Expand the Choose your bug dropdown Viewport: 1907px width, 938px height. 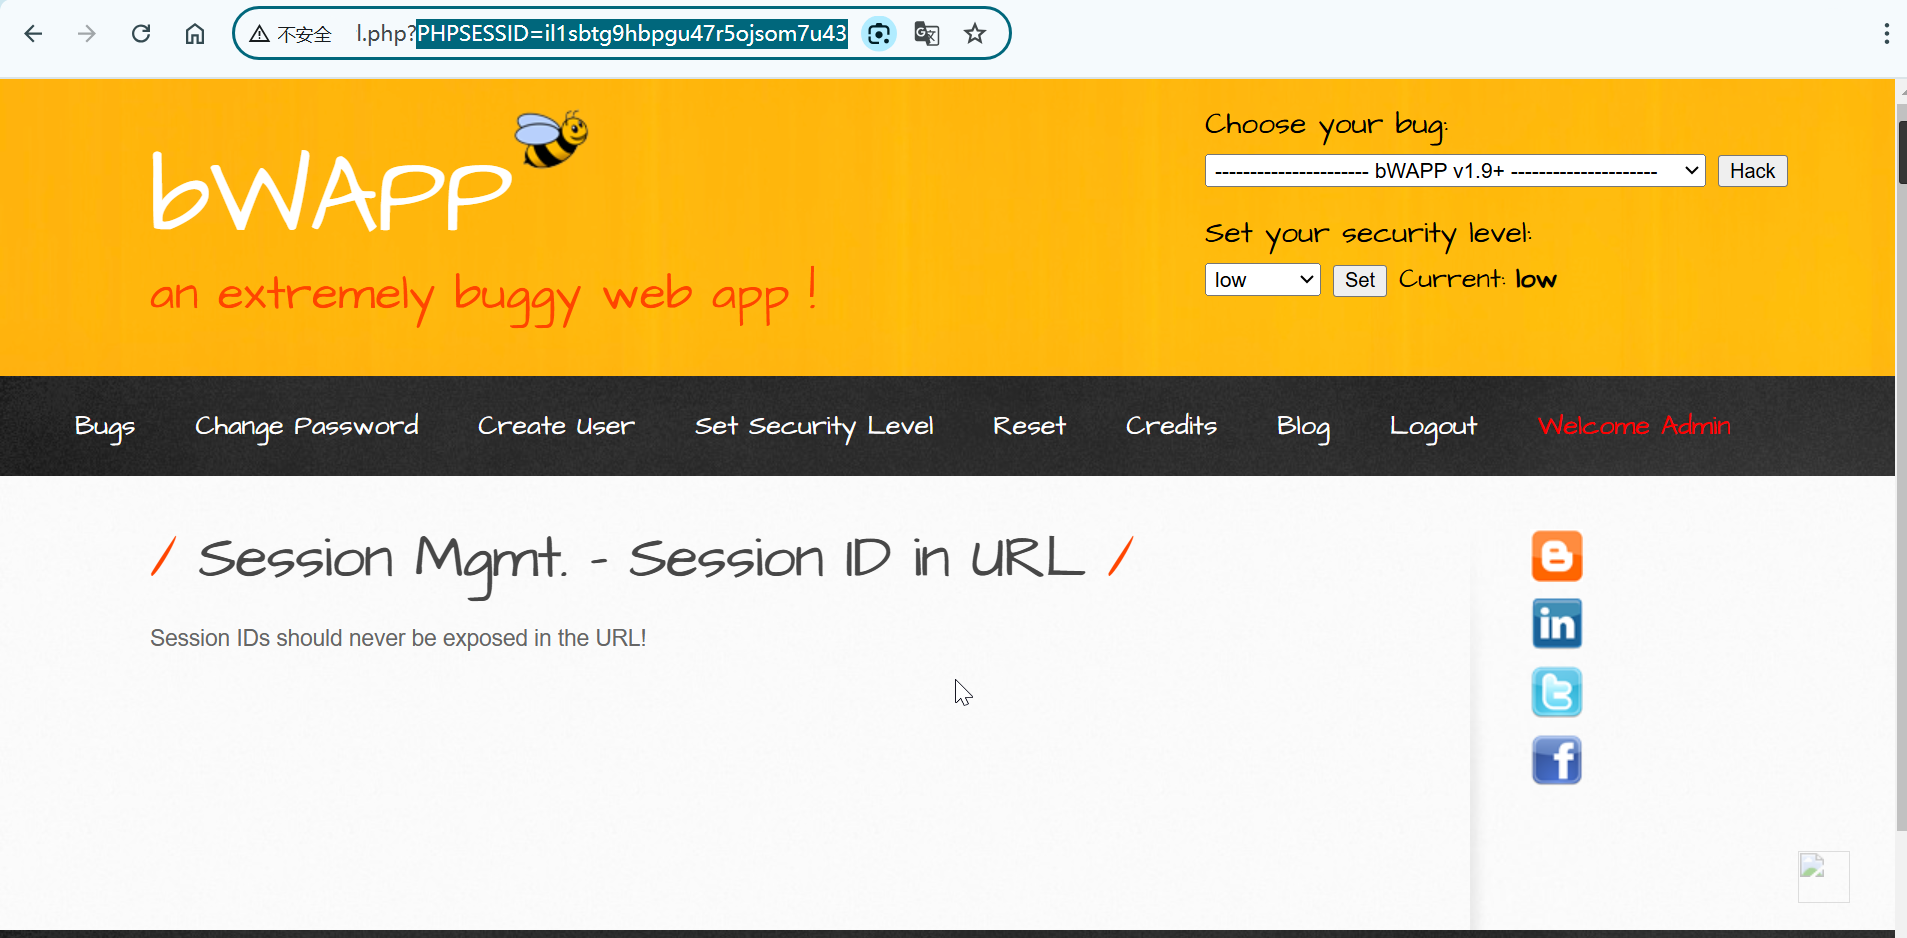(x=1454, y=171)
